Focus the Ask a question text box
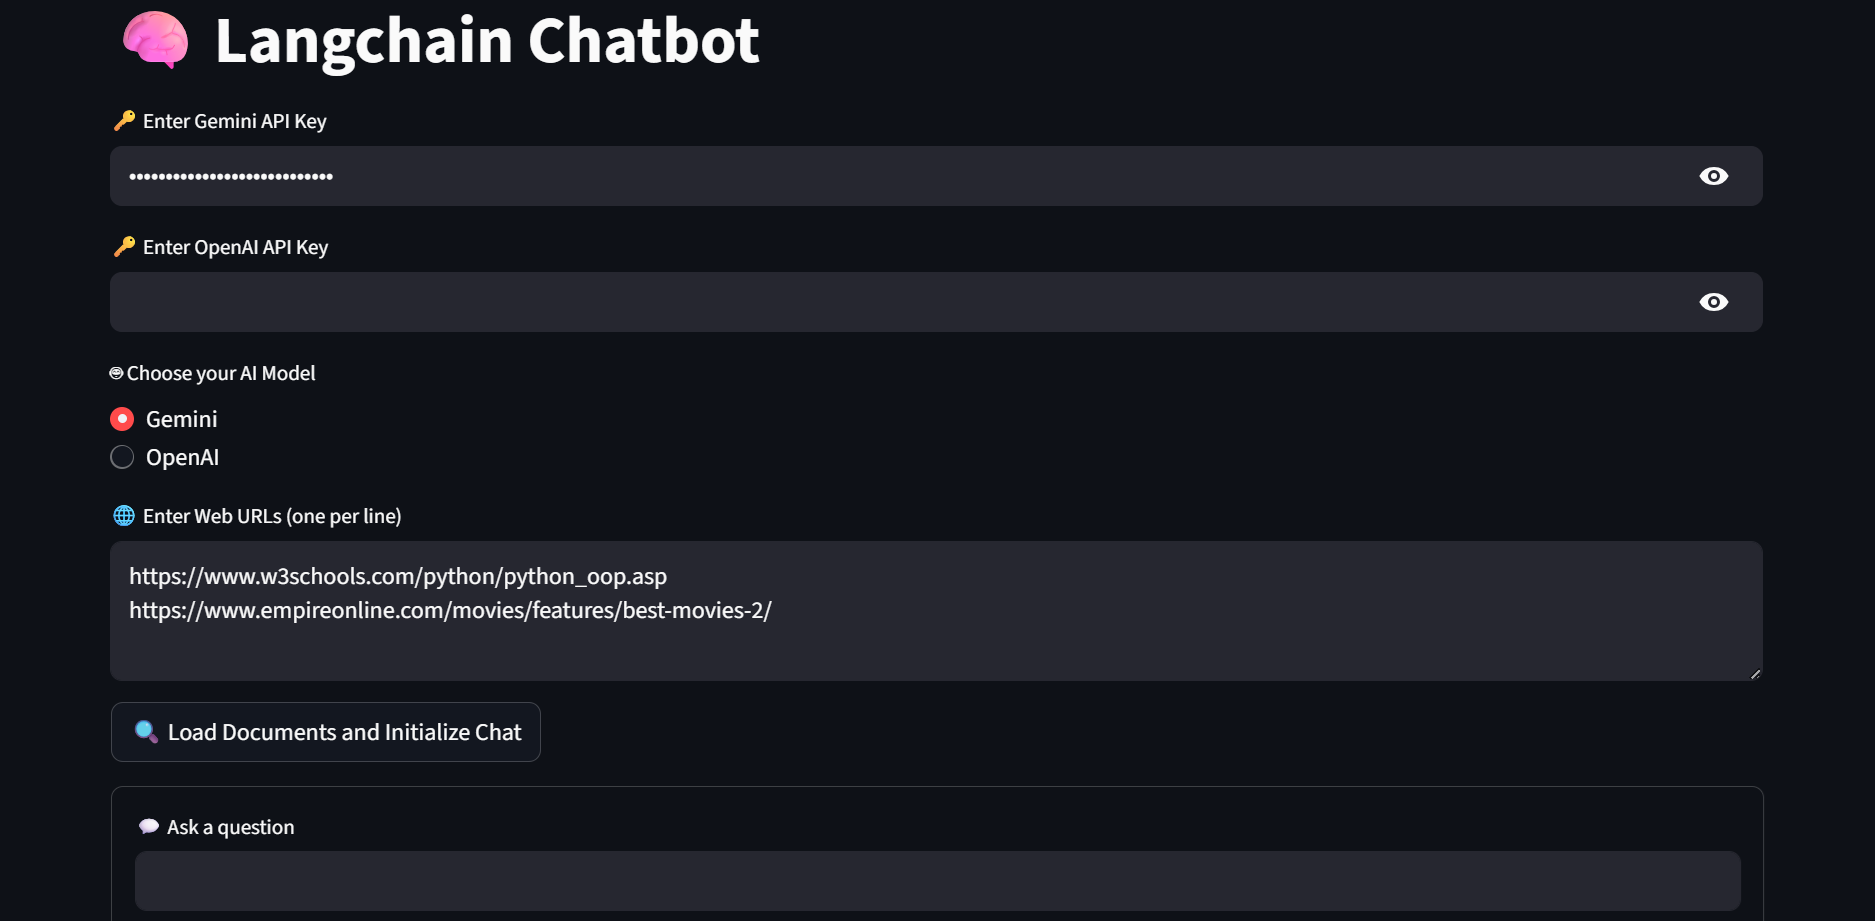Image resolution: width=1875 pixels, height=921 pixels. point(937,881)
